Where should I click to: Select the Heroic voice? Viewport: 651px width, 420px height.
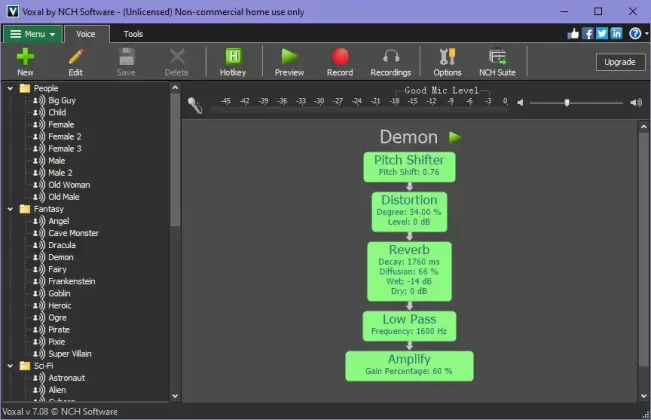tap(60, 305)
